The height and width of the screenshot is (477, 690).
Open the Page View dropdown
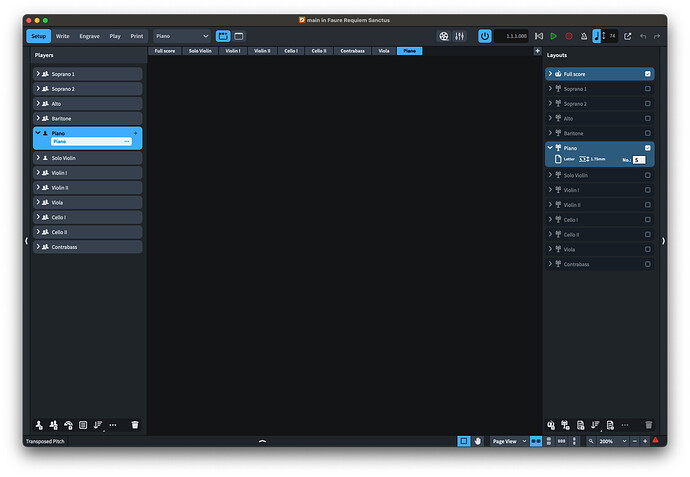[509, 441]
